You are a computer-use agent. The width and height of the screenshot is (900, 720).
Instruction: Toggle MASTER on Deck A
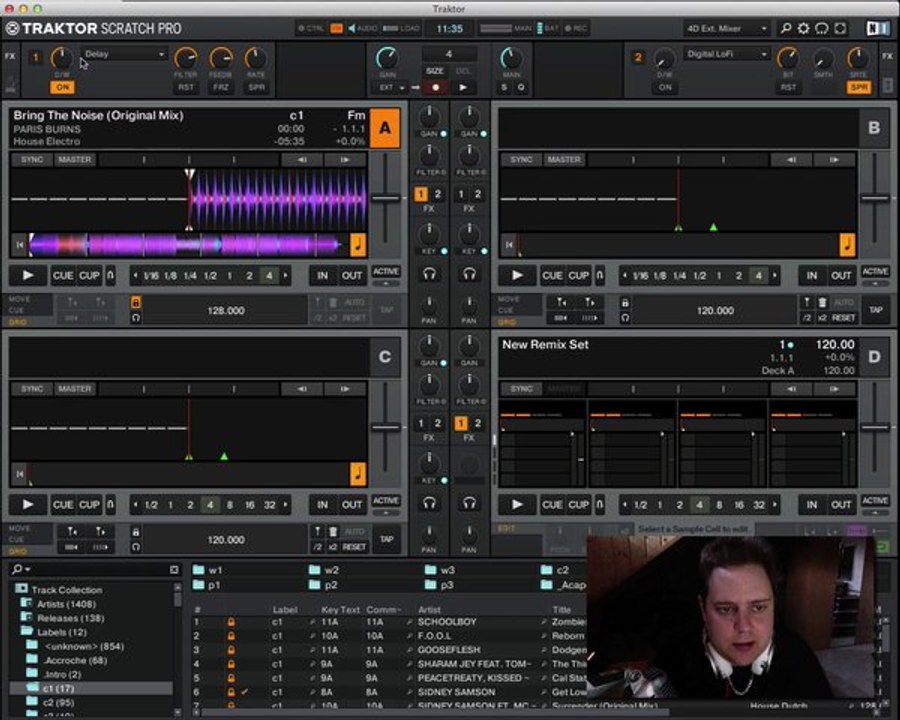(75, 160)
